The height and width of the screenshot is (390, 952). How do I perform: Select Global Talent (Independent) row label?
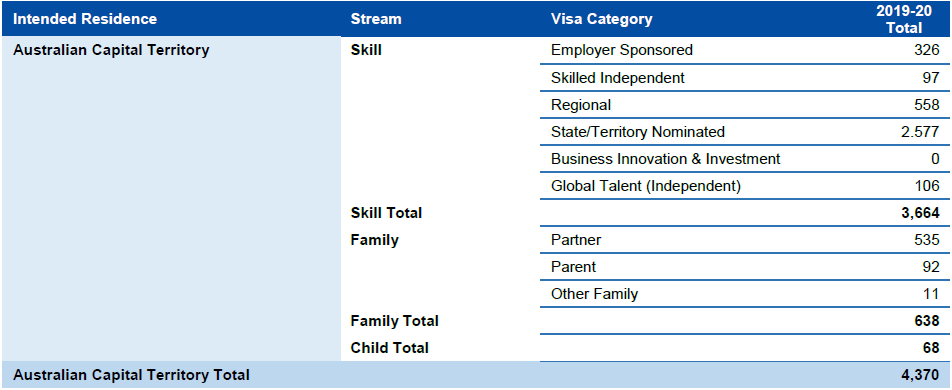pos(645,186)
